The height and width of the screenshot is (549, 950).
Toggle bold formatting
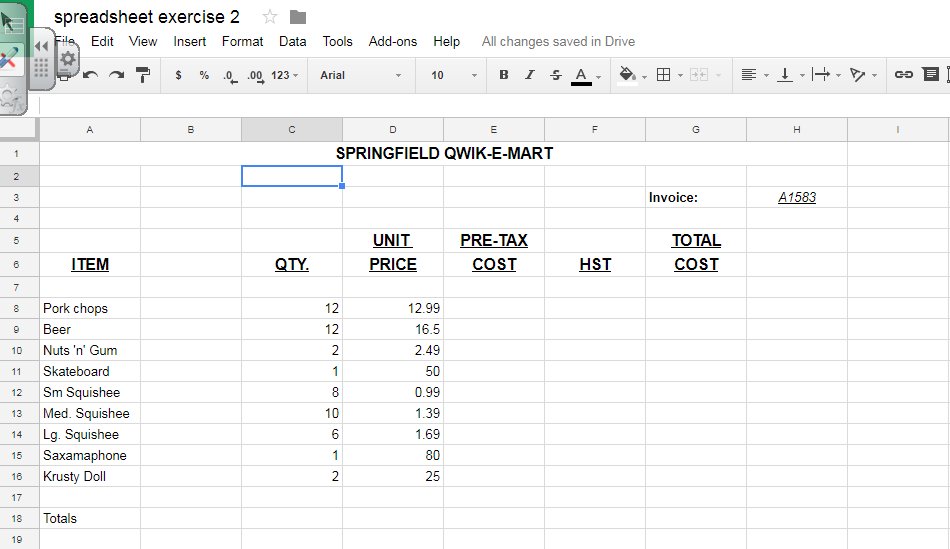503,75
